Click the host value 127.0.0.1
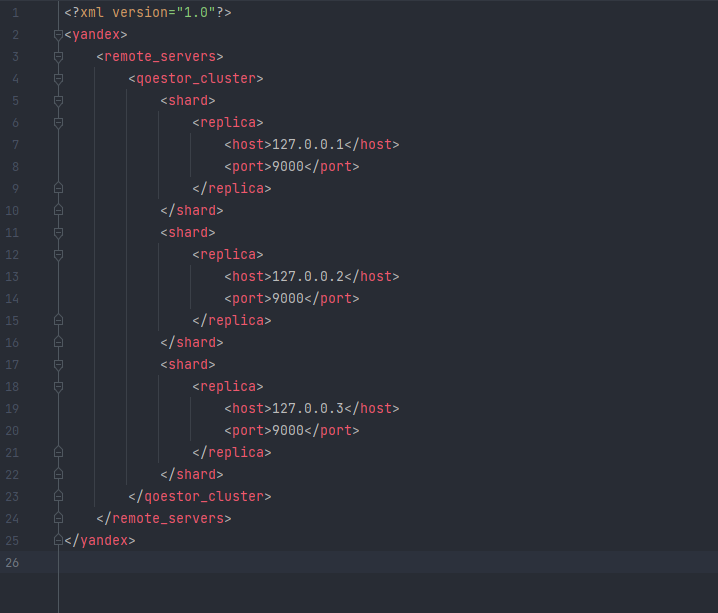 click(308, 145)
